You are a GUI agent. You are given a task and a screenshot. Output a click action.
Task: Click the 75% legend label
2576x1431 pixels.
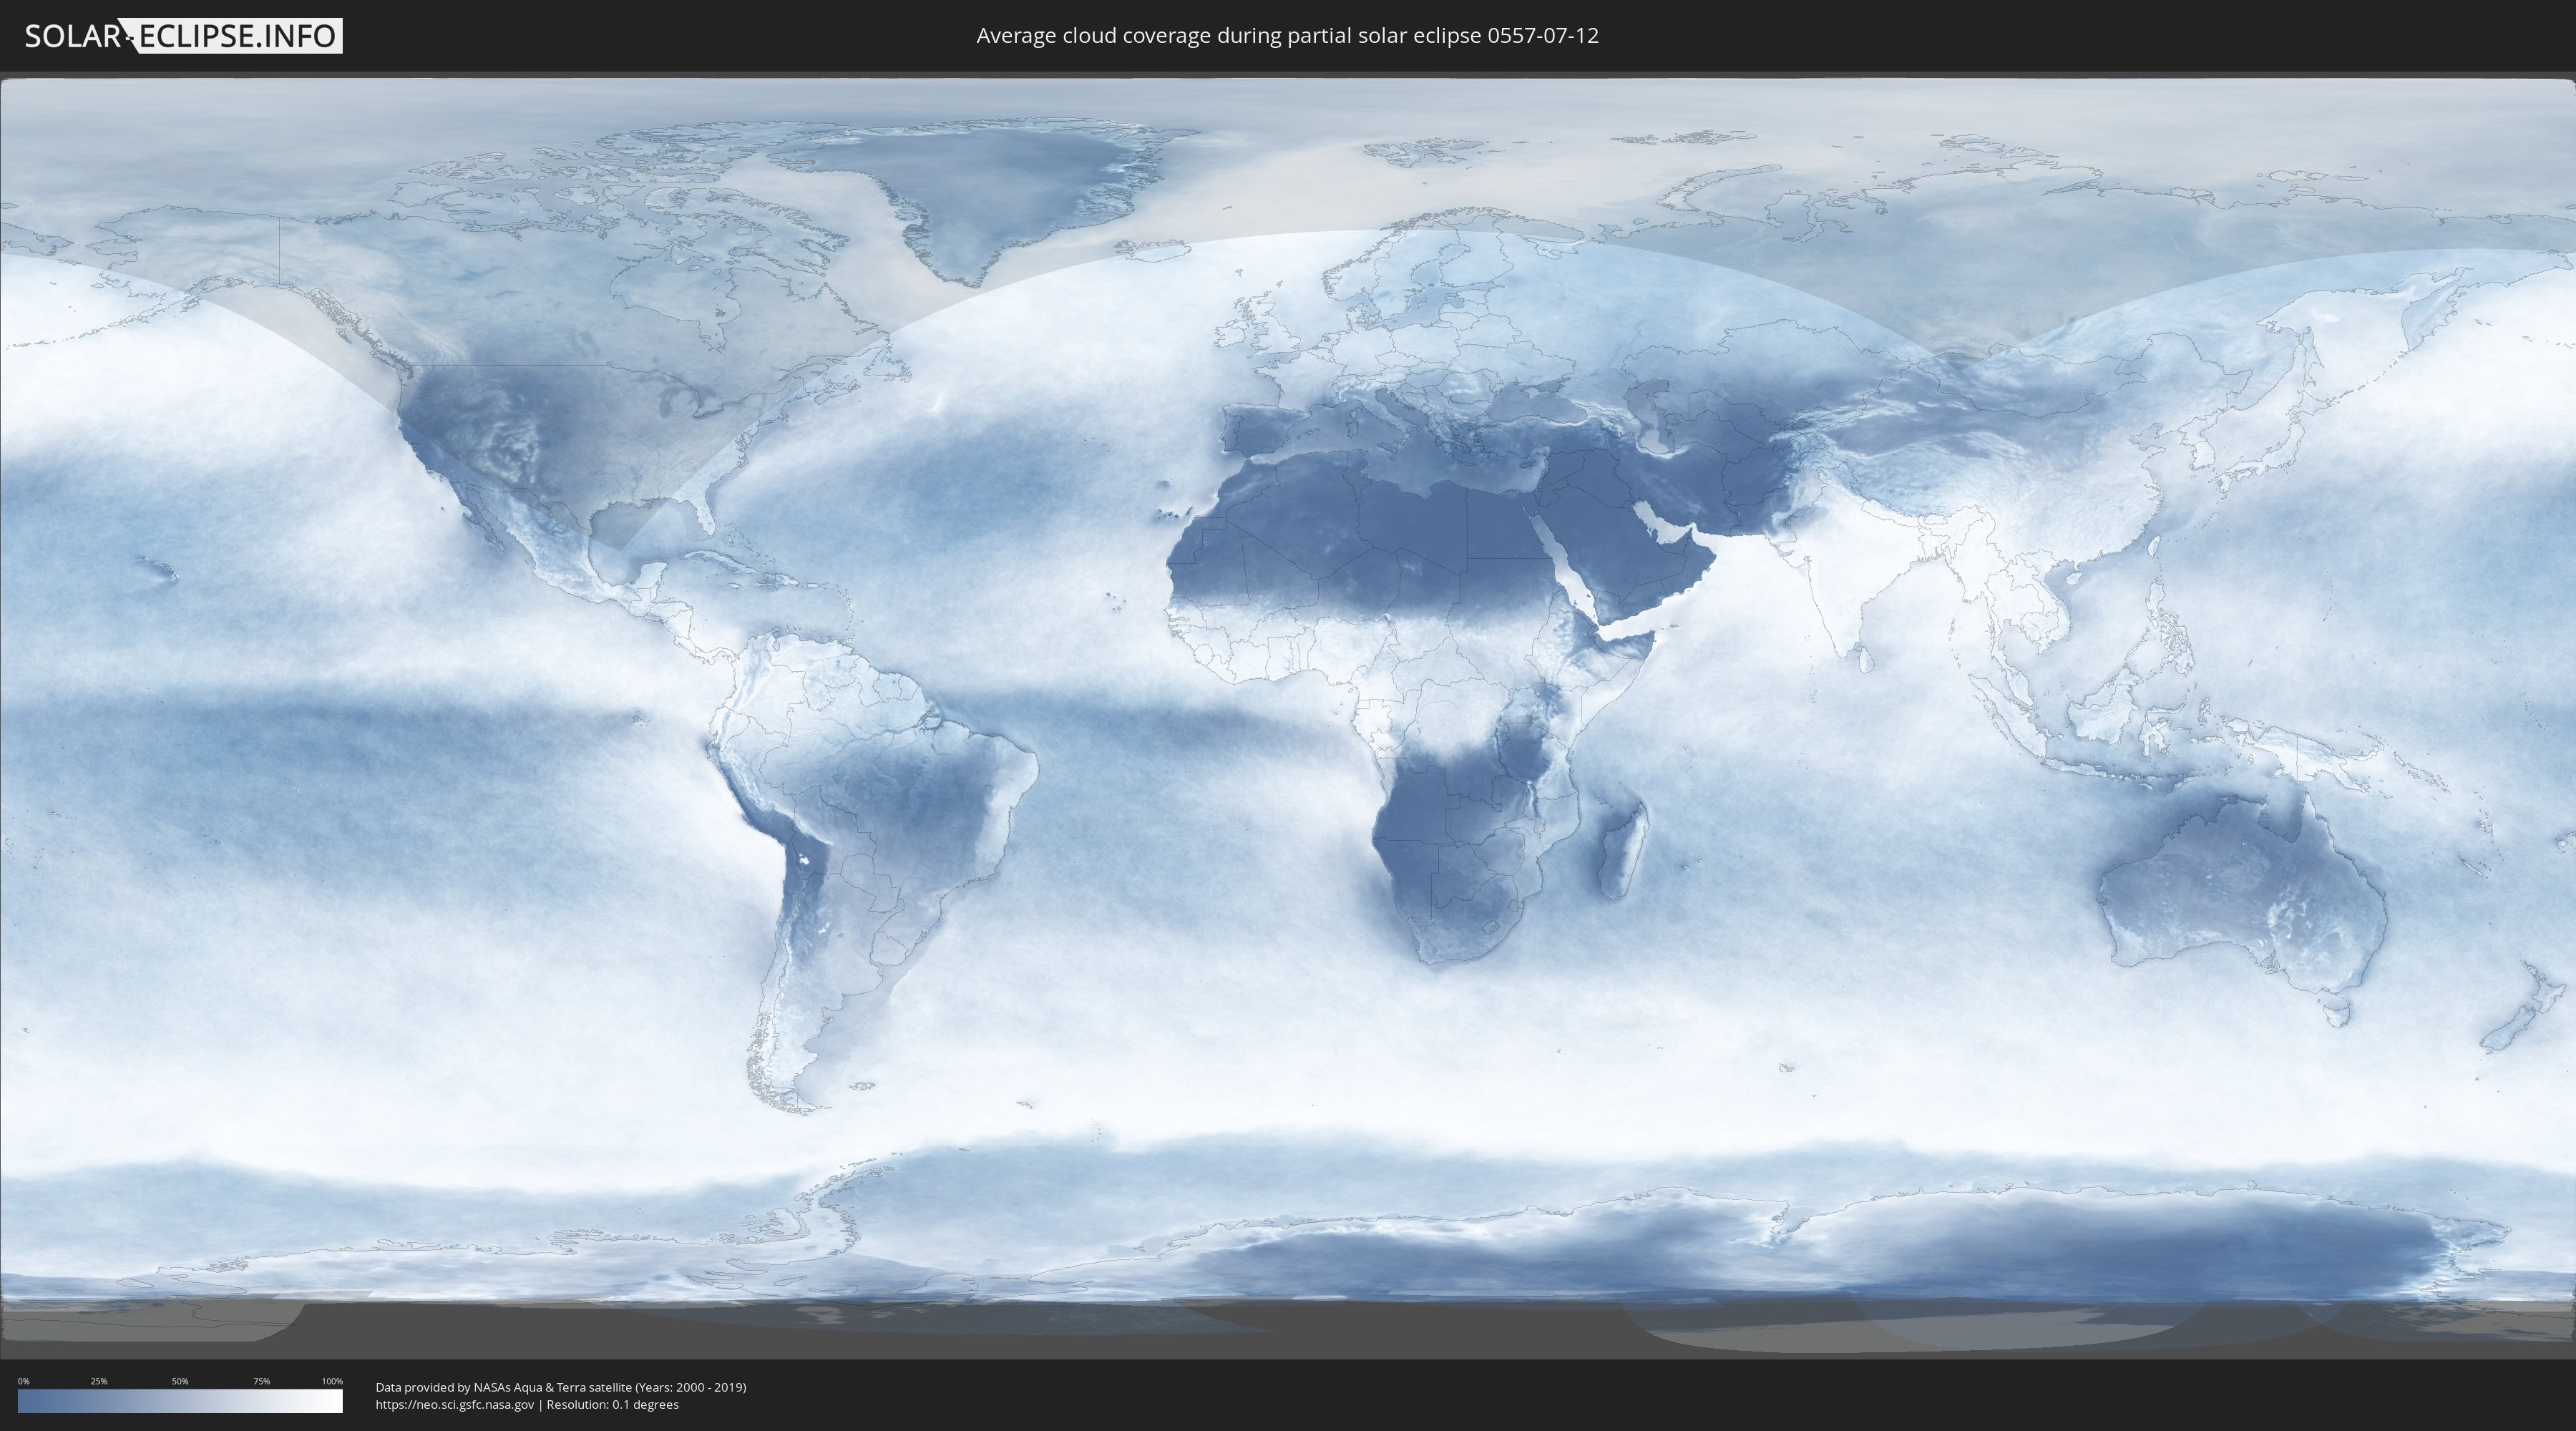pyautogui.click(x=261, y=1381)
